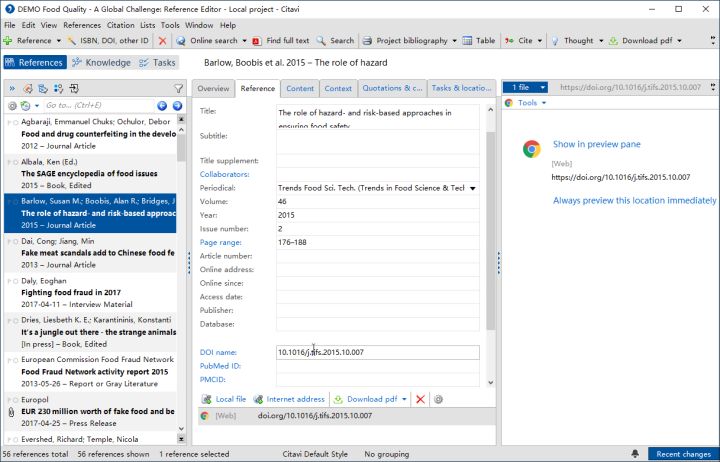This screenshot has width=720, height=462.
Task: Open the Tasks workspace
Action: 158,62
